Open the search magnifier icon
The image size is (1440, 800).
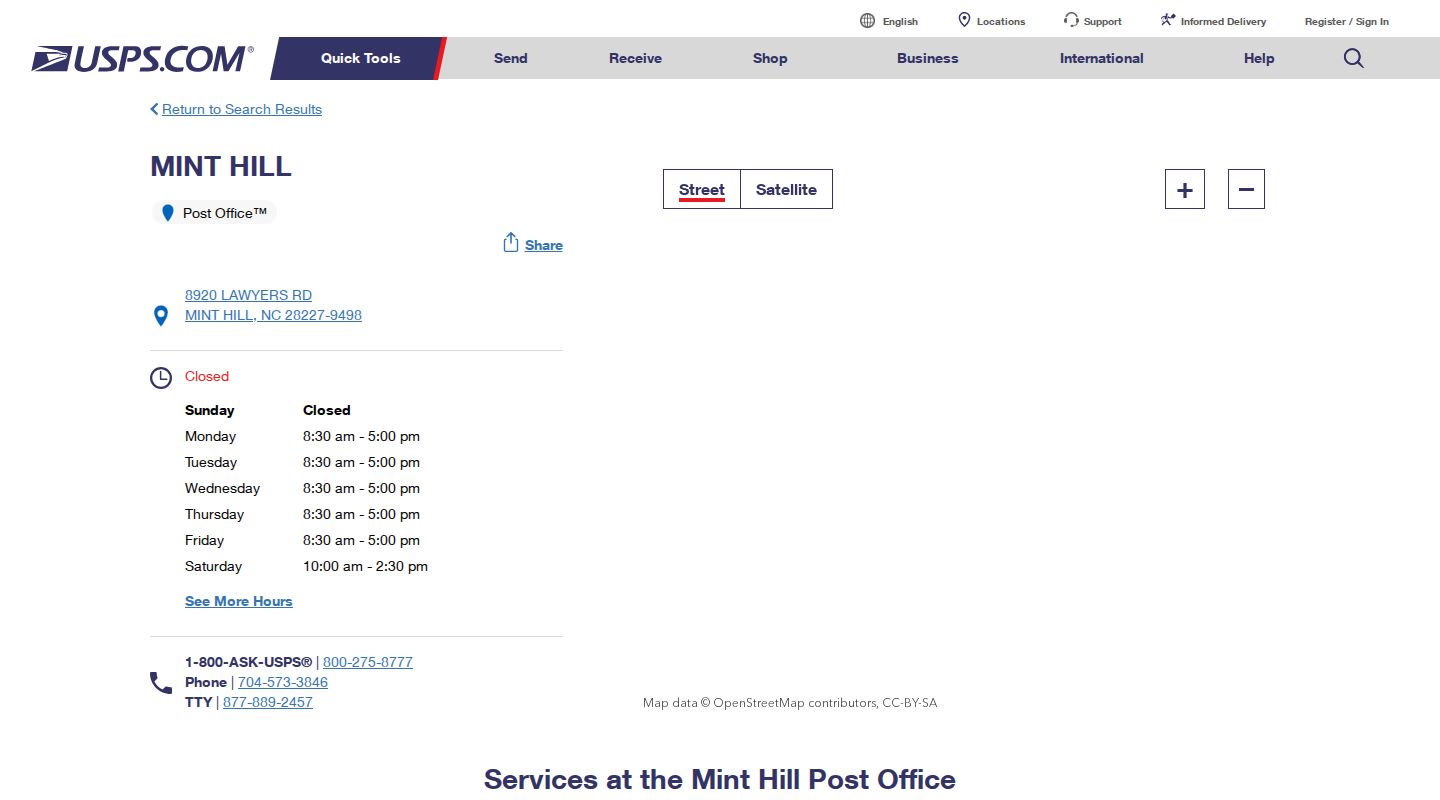click(1354, 58)
